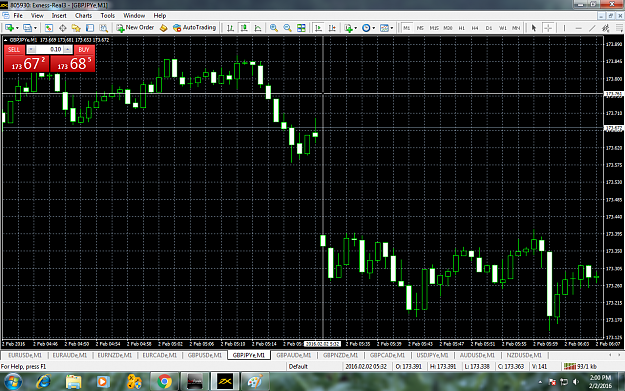Open the Windows Start menu
The height and width of the screenshot is (391, 625).
point(12,382)
